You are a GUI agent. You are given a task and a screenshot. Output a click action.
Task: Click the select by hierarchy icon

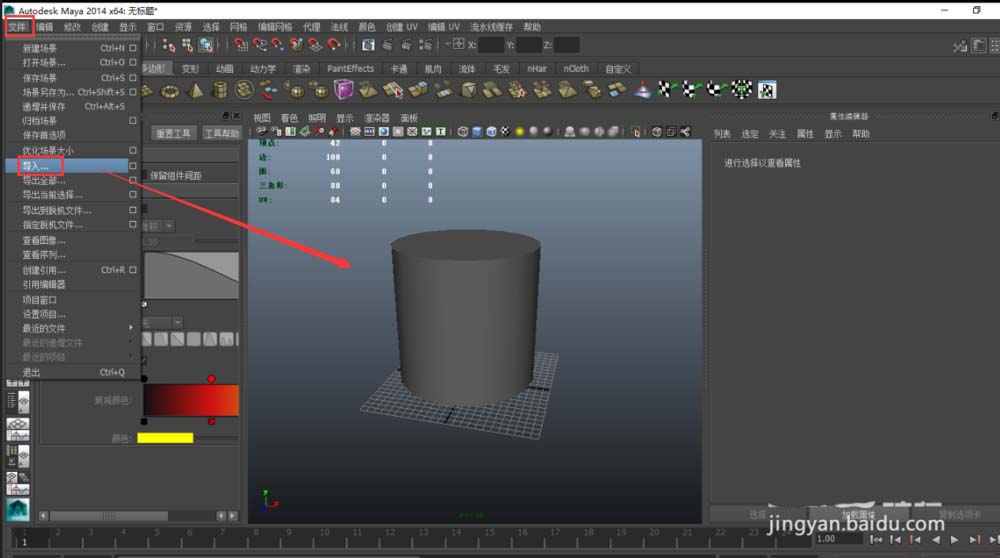(168, 45)
